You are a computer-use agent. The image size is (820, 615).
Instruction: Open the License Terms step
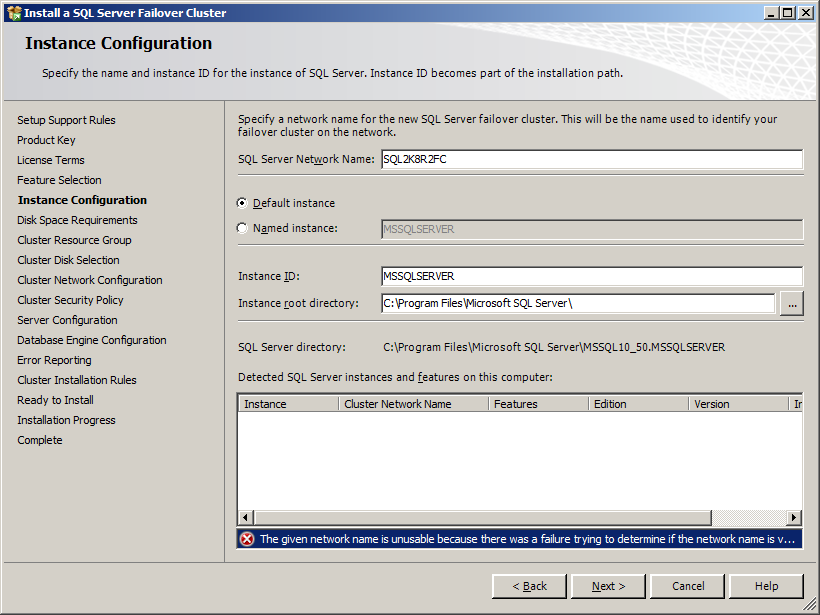click(x=51, y=160)
